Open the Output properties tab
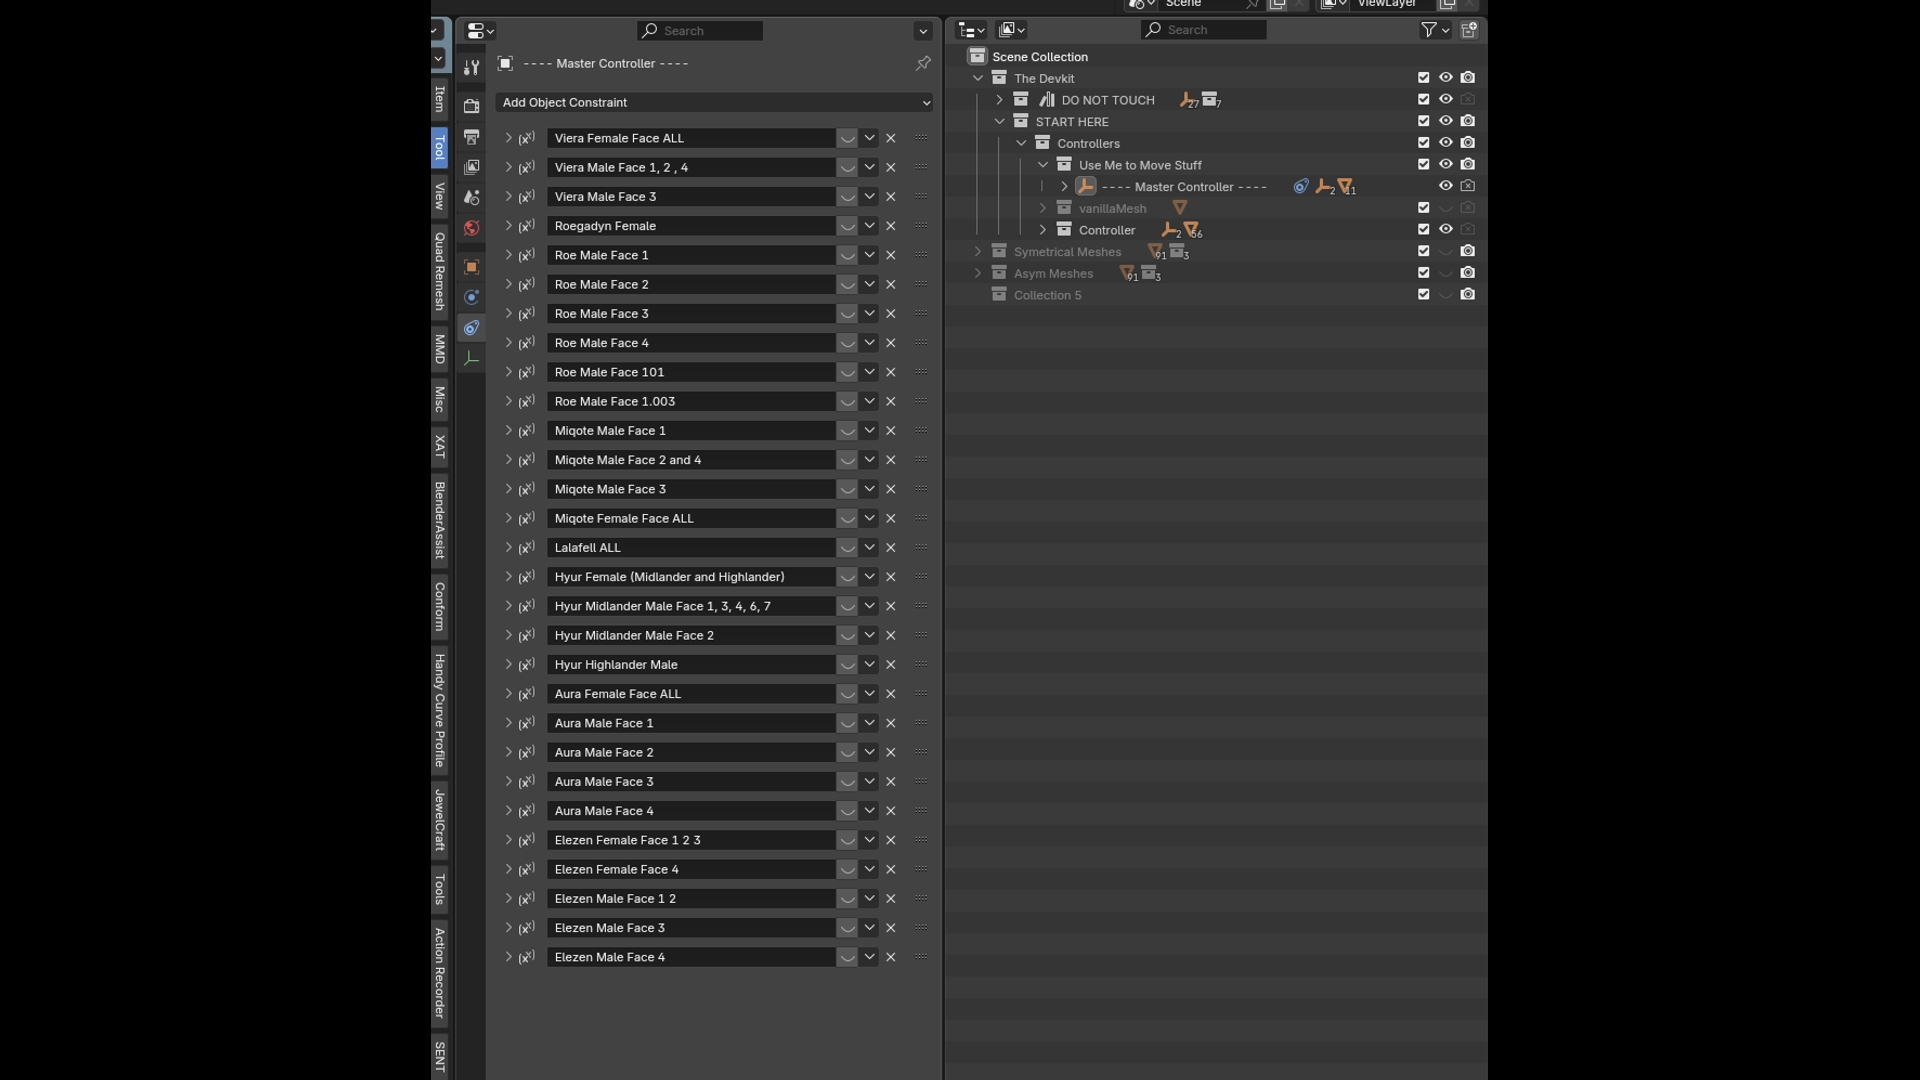Viewport: 1920px width, 1080px height. (471, 137)
